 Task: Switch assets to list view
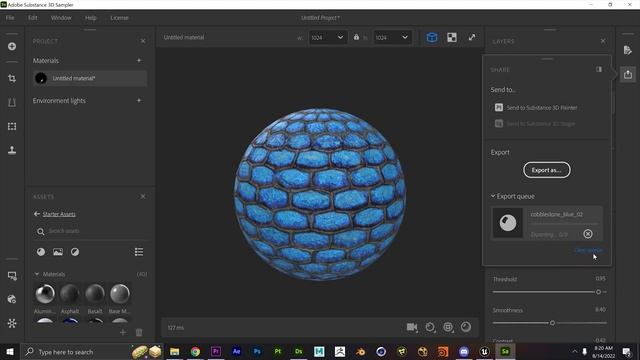(139, 252)
